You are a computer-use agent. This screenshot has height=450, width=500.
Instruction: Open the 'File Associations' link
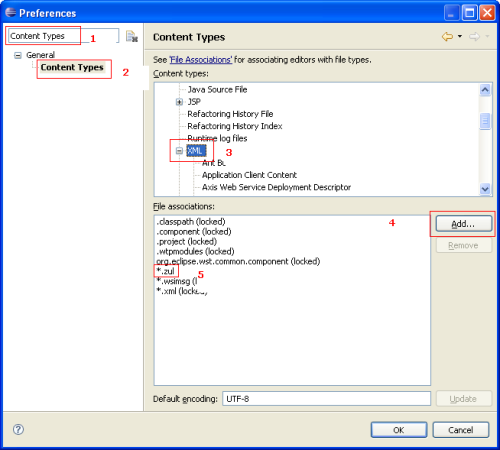click(201, 60)
